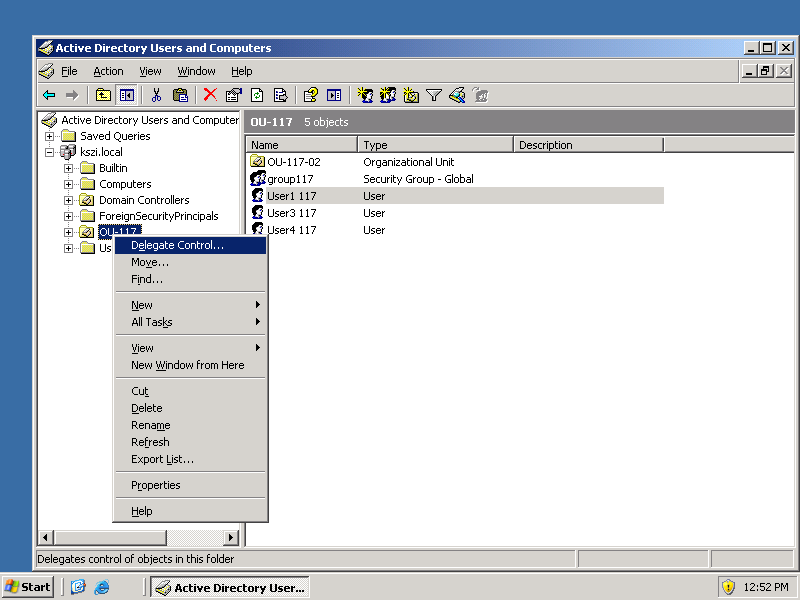The width and height of the screenshot is (800, 600).
Task: Select Export List... in context menu
Action: point(190,459)
